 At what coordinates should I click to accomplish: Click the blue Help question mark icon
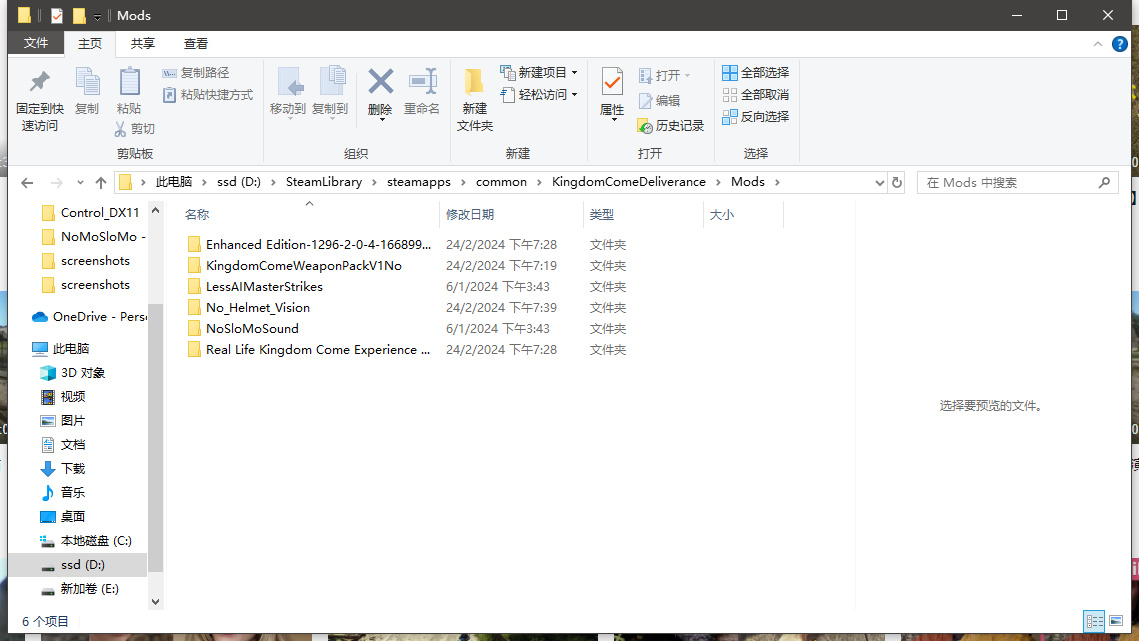pos(1119,44)
